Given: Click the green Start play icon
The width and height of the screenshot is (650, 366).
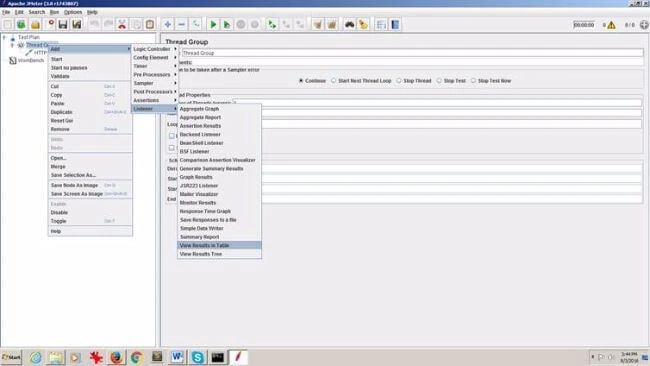Looking at the screenshot, I should [x=213, y=24].
